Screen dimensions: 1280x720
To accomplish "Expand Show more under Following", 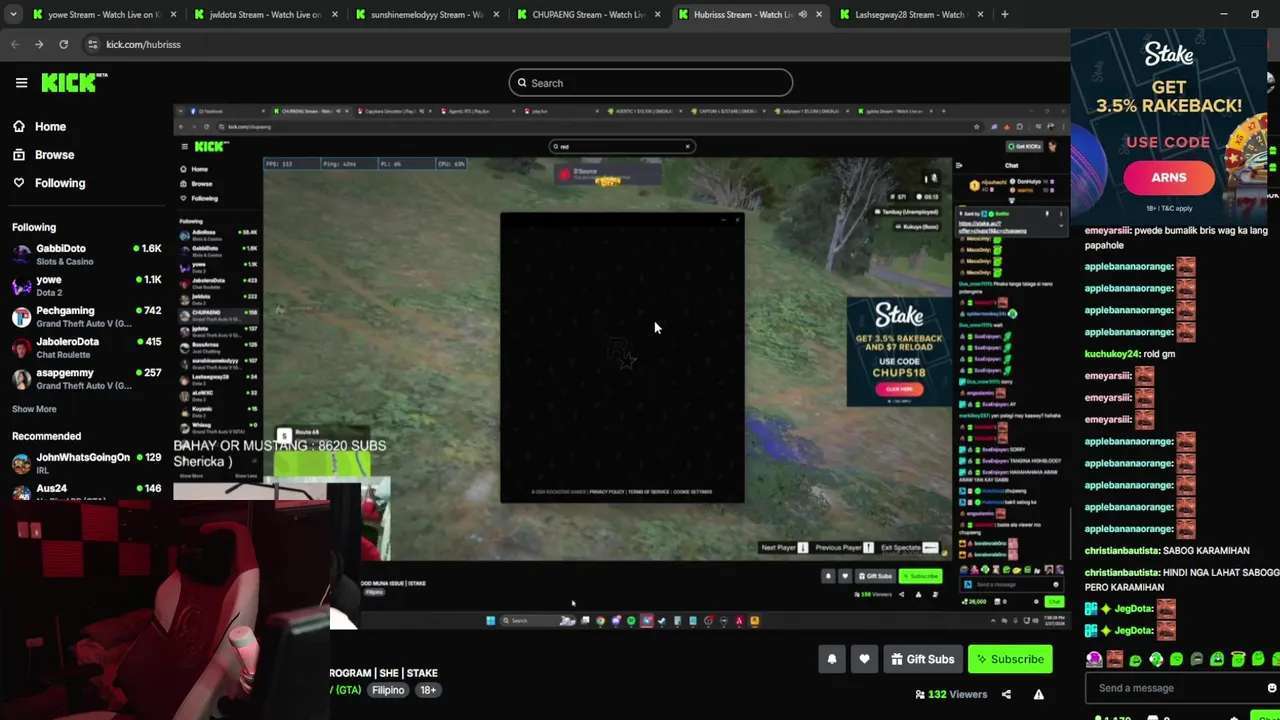I will (34, 409).
